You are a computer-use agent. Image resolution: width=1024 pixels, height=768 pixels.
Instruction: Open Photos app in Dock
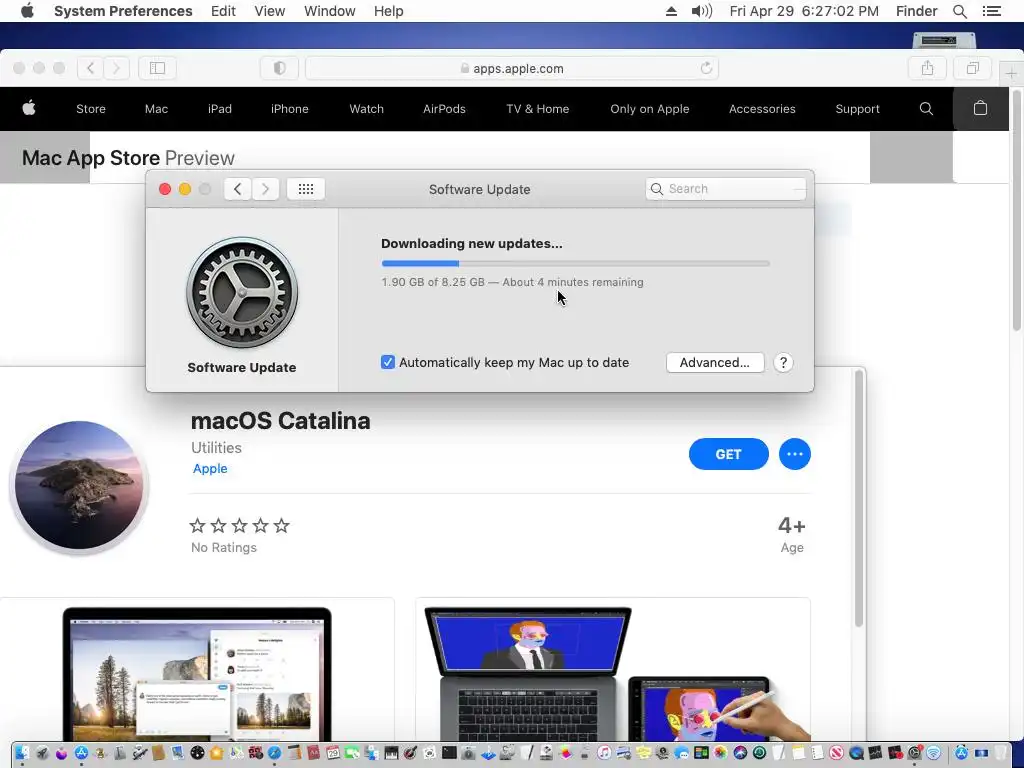coord(720,752)
